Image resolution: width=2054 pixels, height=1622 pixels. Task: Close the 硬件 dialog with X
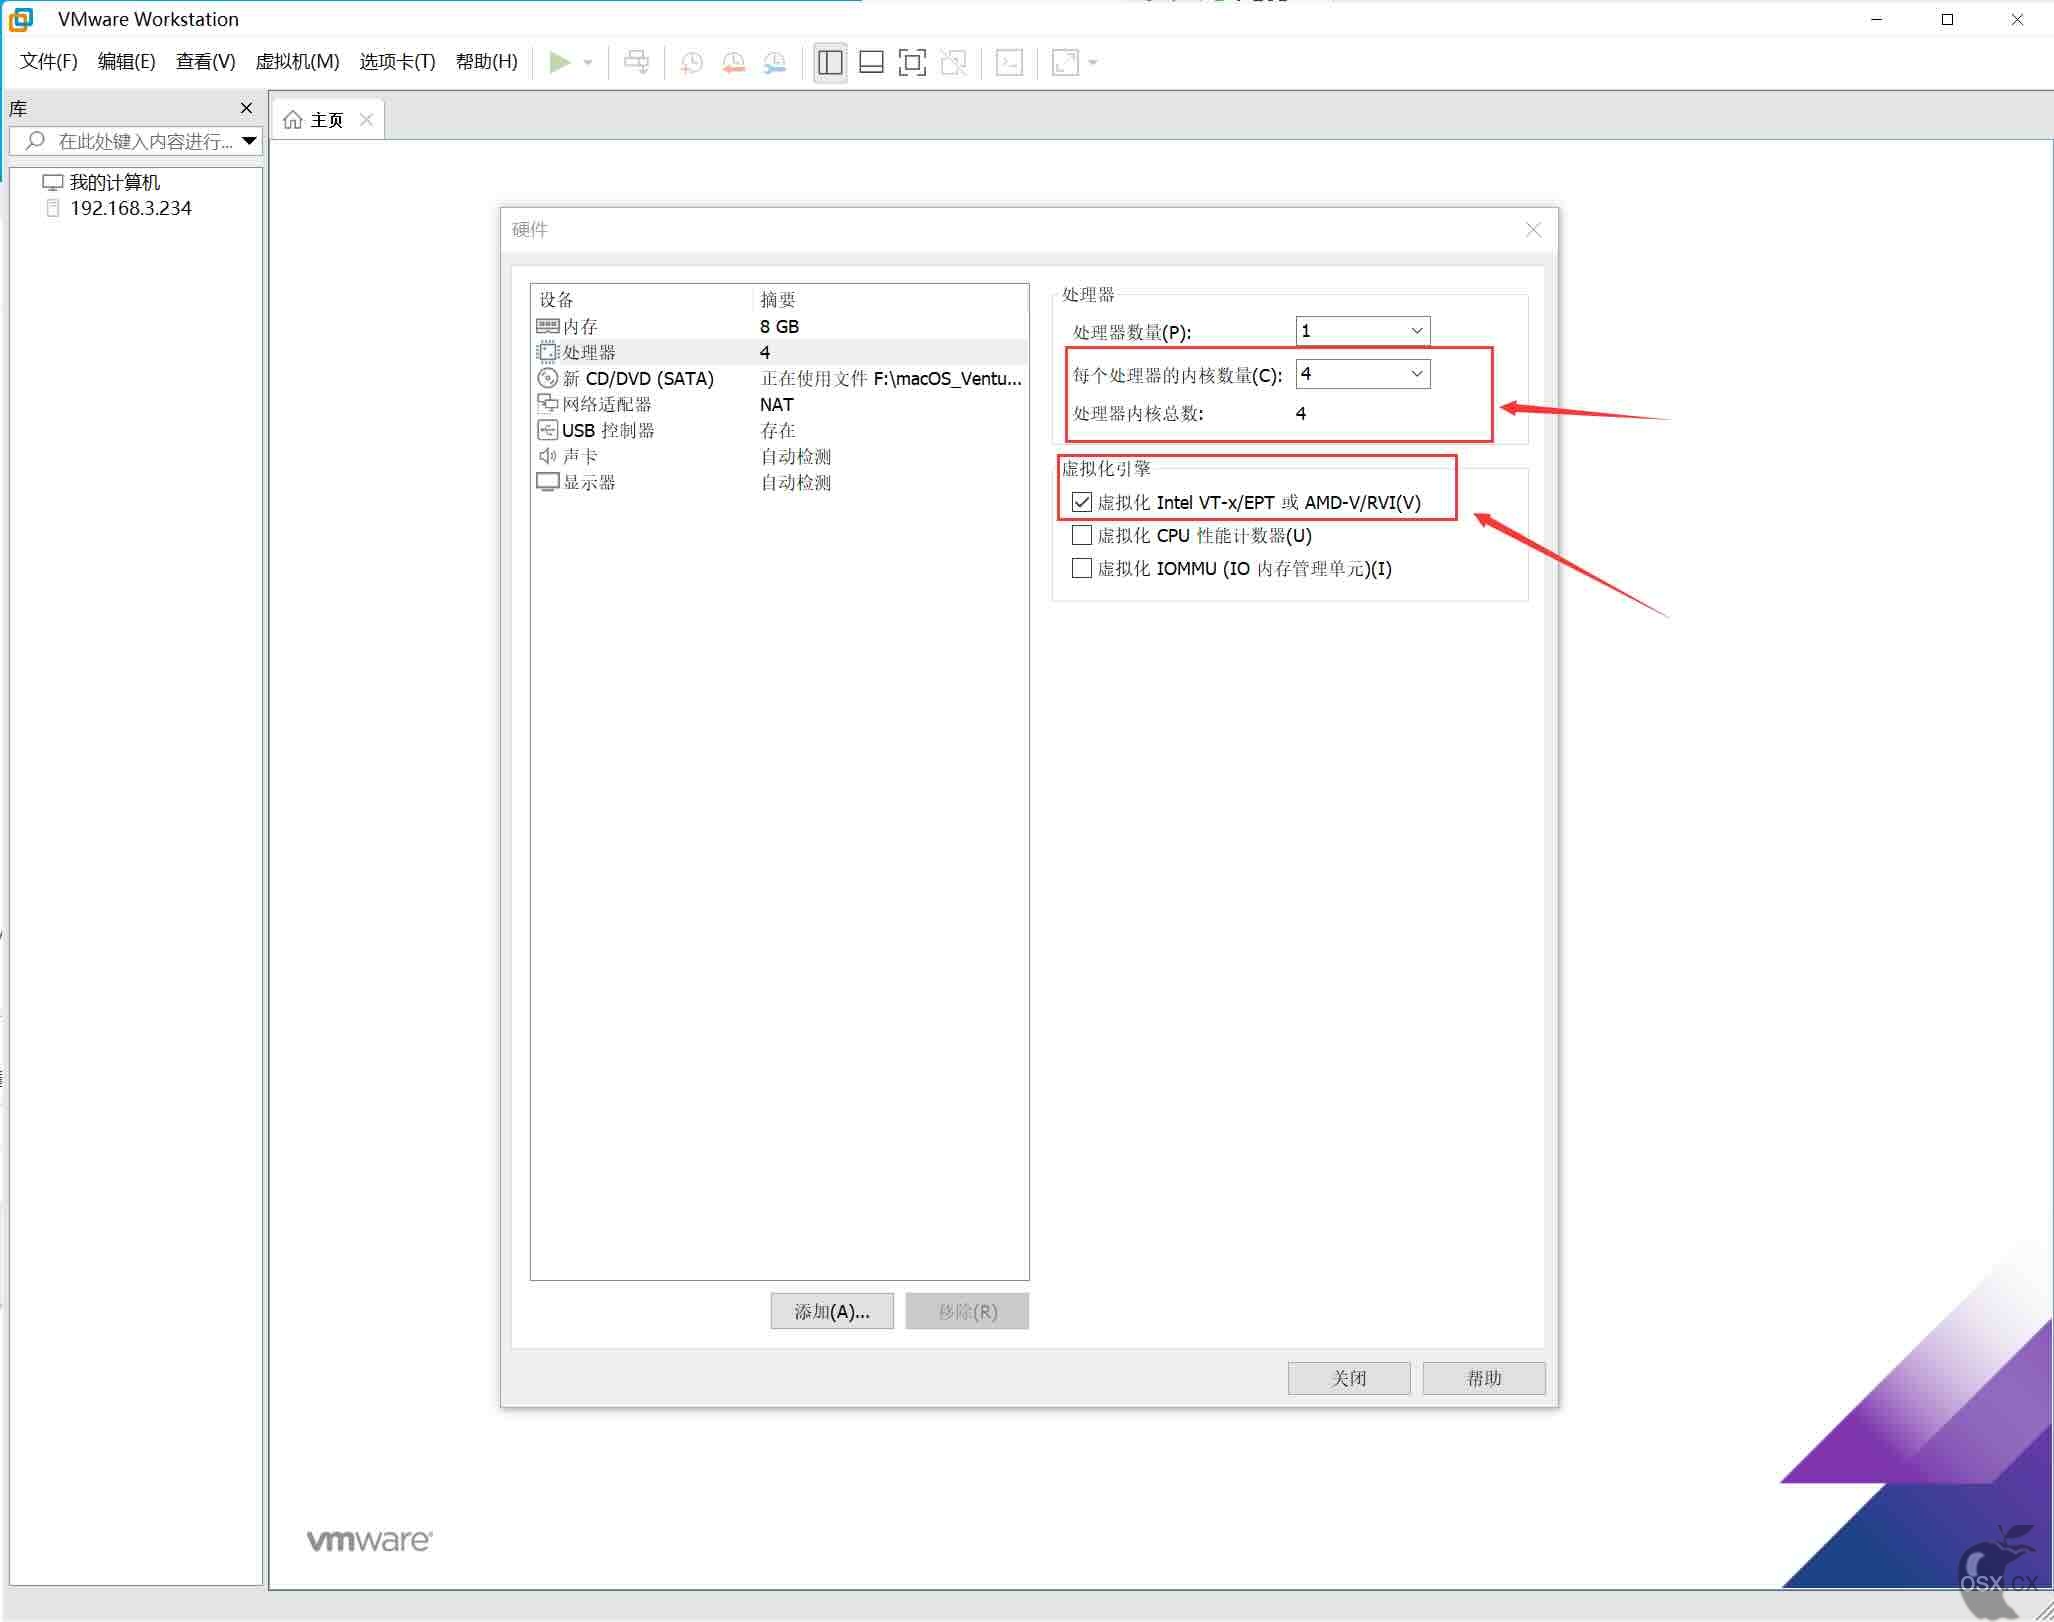tap(1533, 230)
